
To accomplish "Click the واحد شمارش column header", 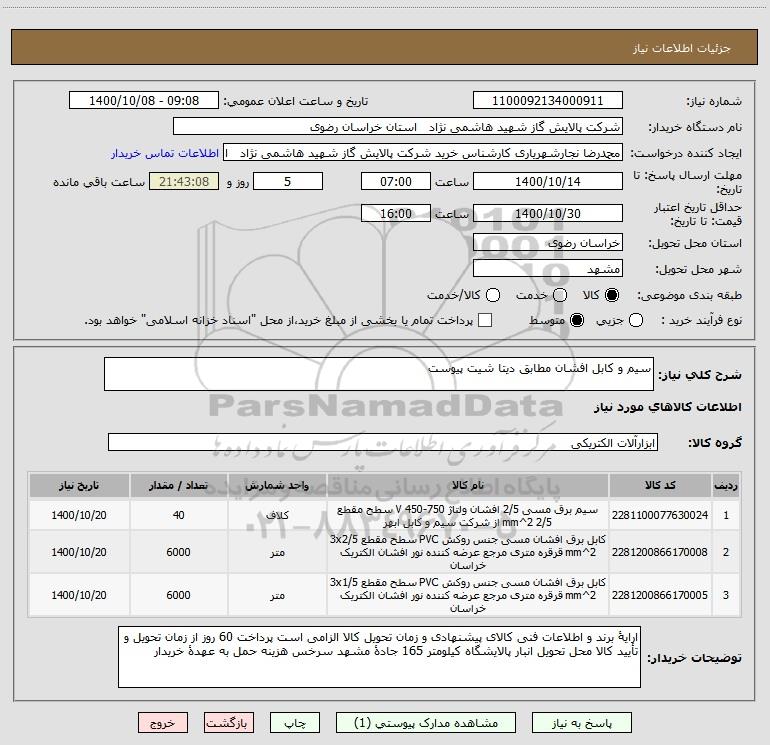I will point(277,485).
